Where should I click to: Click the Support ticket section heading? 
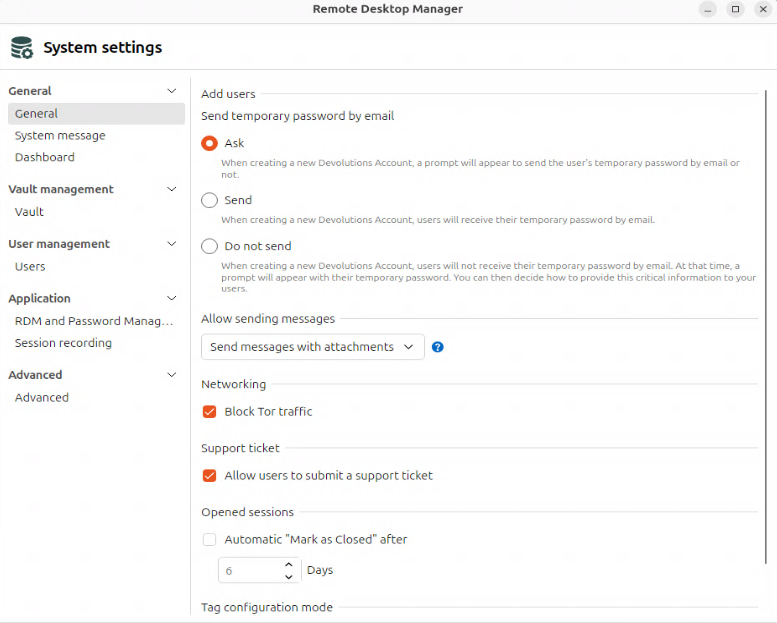tap(240, 448)
